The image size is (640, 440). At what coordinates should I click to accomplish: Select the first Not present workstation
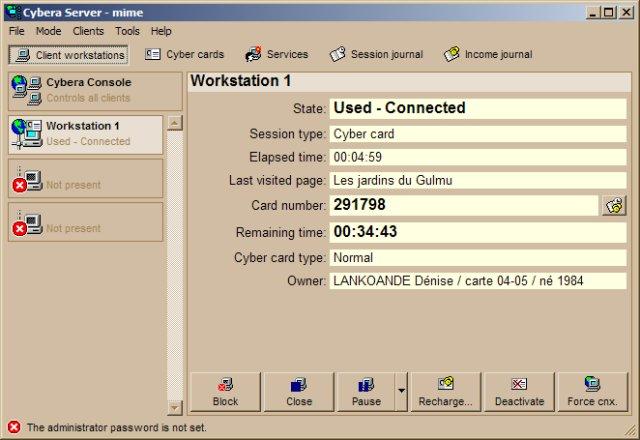pyautogui.click(x=86, y=179)
